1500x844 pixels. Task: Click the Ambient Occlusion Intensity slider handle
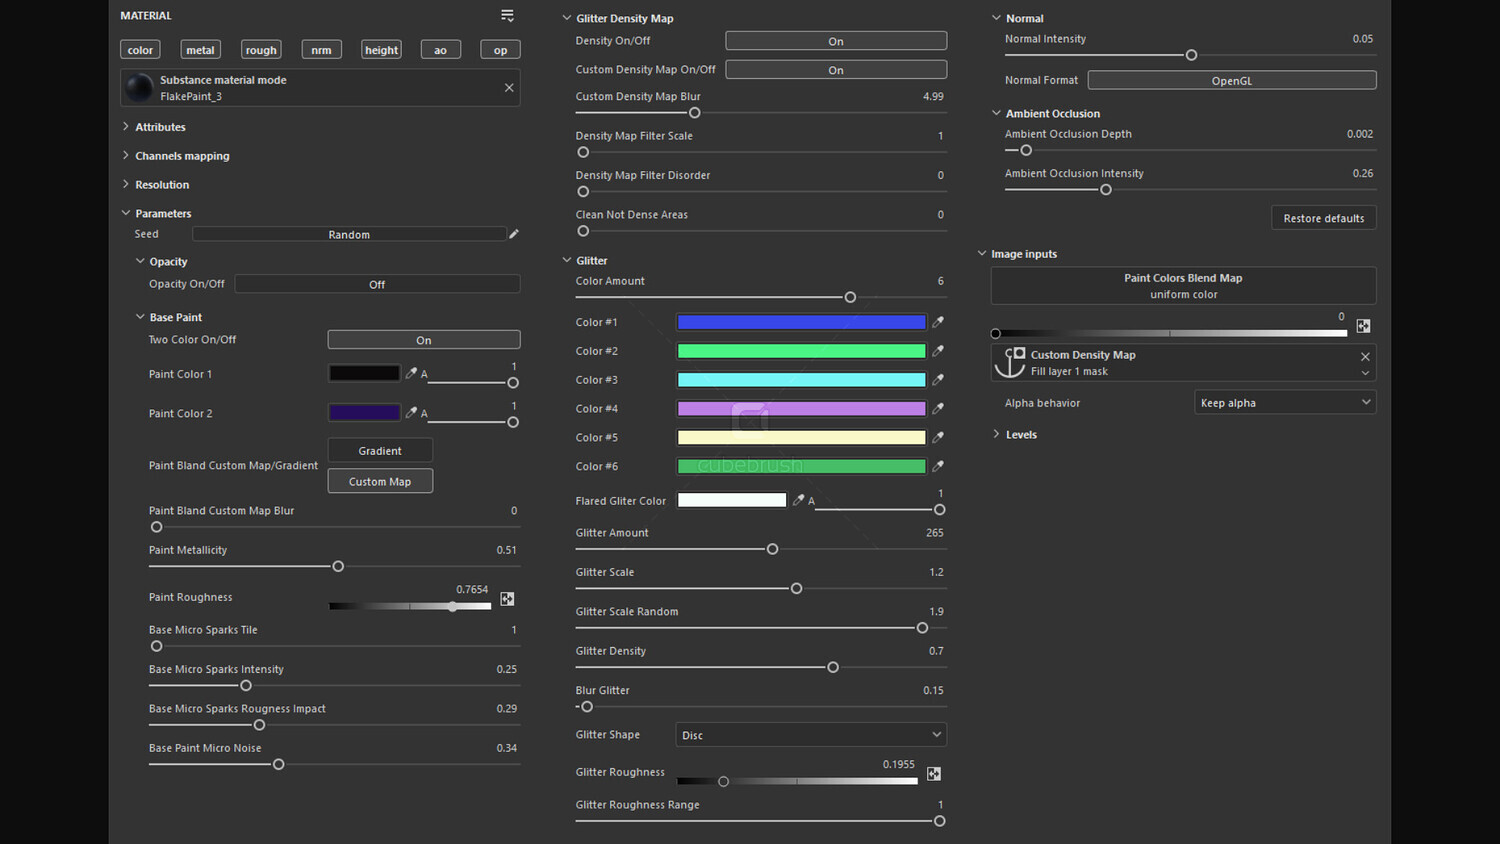tap(1106, 189)
